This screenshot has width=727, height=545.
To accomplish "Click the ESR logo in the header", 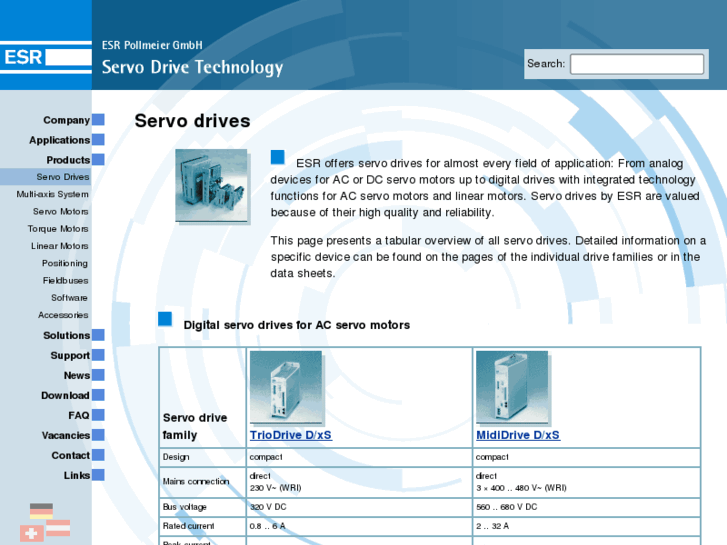I will [45, 58].
